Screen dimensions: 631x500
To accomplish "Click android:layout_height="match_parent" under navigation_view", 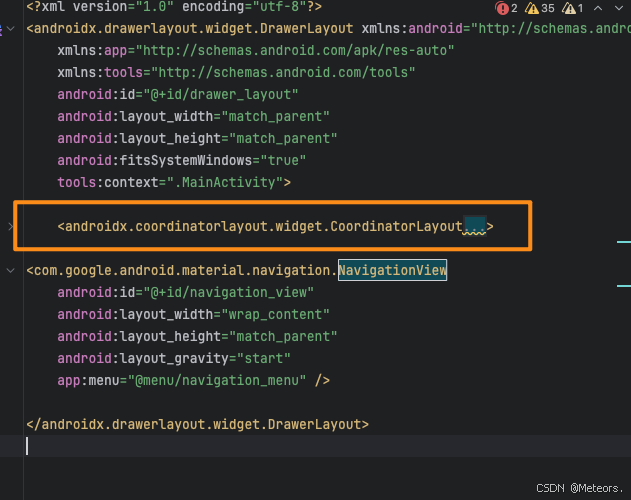I will (x=197, y=337).
